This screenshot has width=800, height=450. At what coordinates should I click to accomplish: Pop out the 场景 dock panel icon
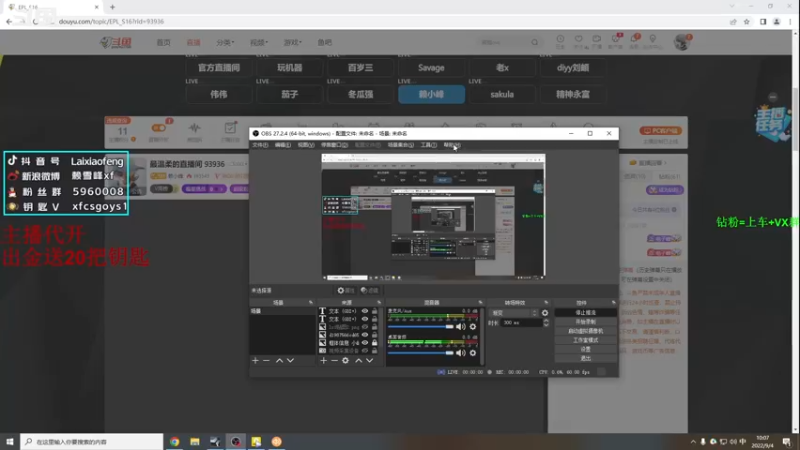[311, 303]
